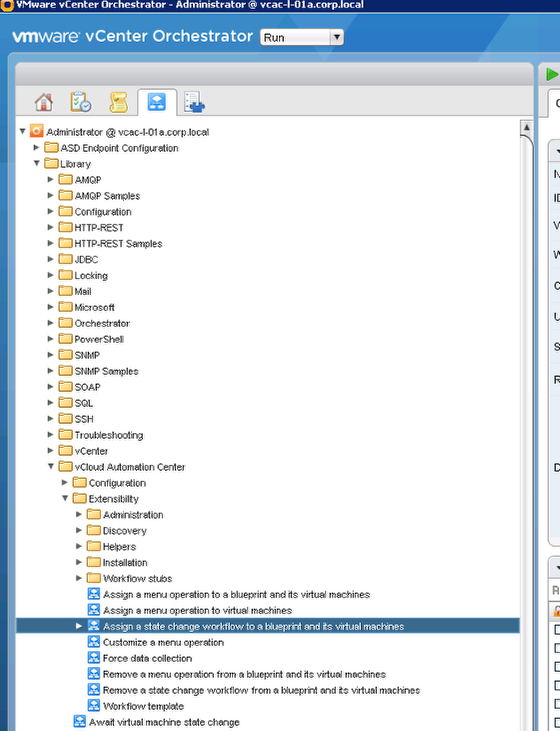
Task: Select Remove a menu operation from a blueprint workflow
Action: click(x=244, y=674)
